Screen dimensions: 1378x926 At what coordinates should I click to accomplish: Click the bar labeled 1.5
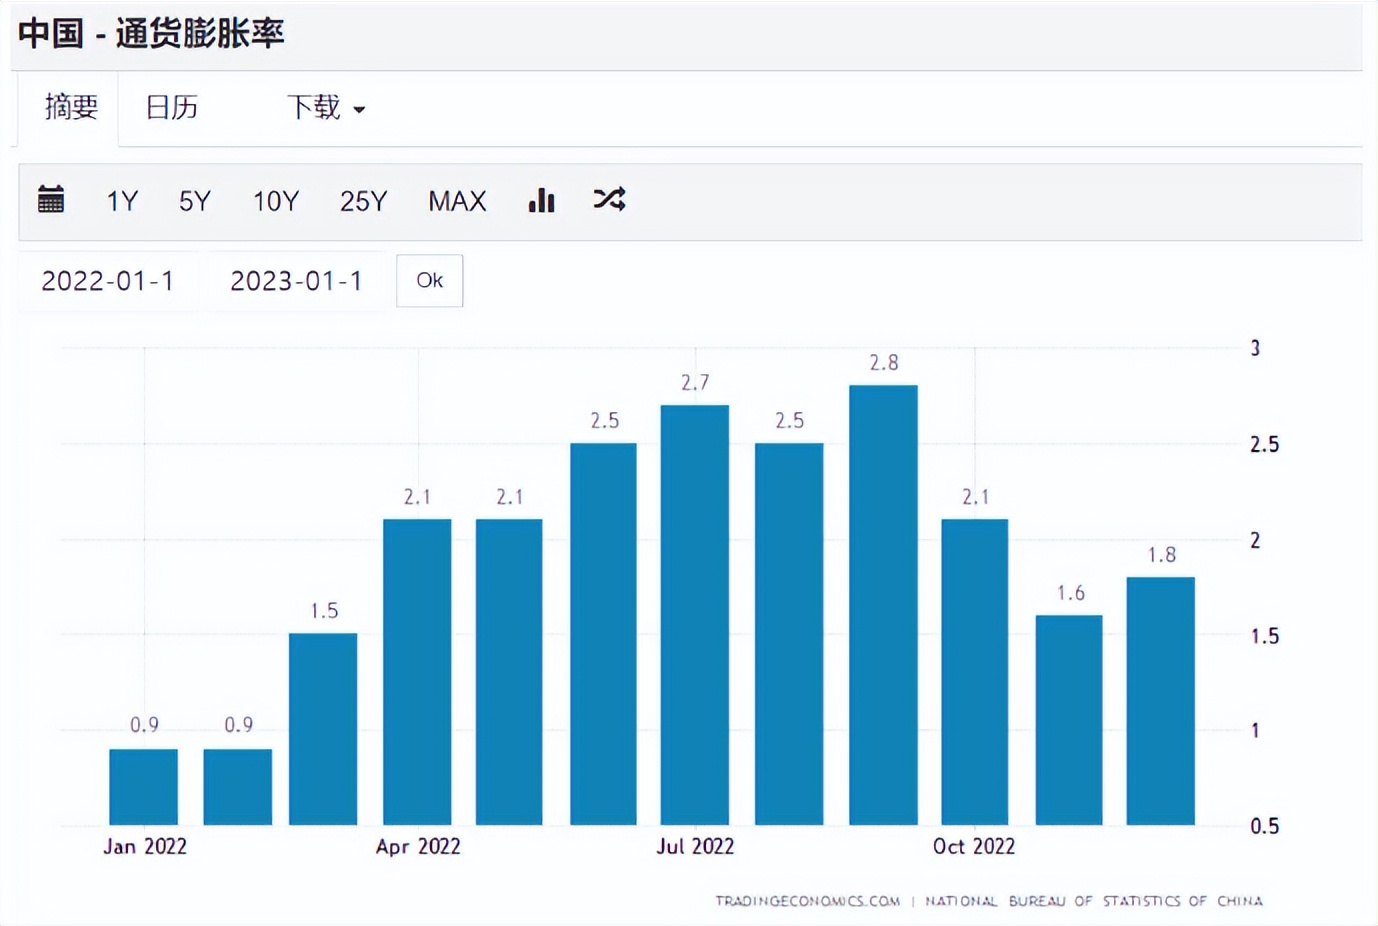tap(323, 728)
